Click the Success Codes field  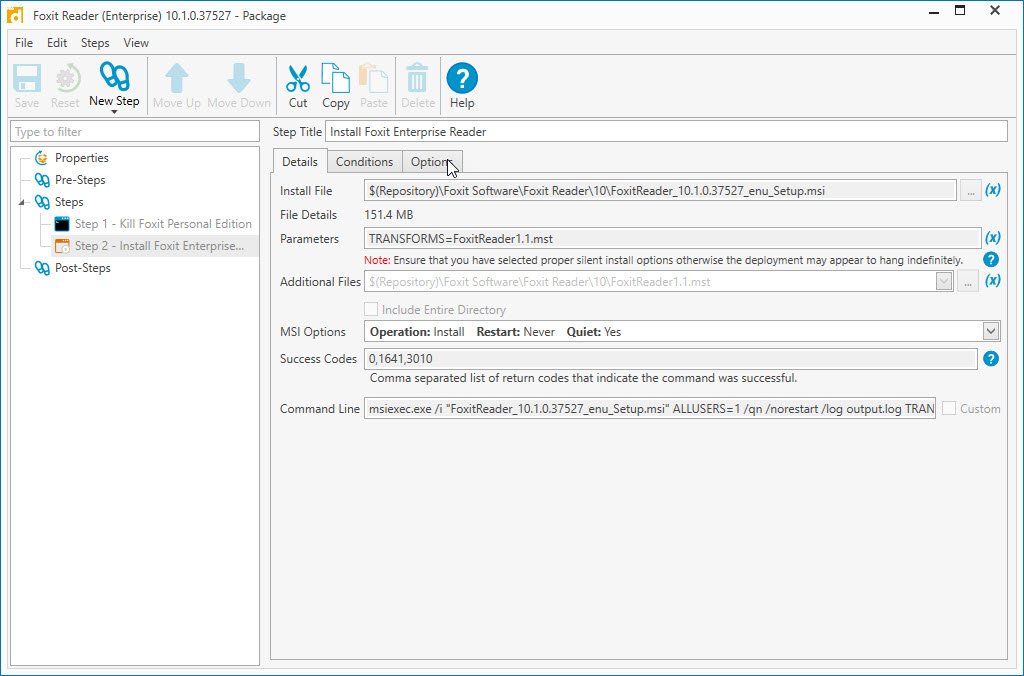(x=671, y=359)
